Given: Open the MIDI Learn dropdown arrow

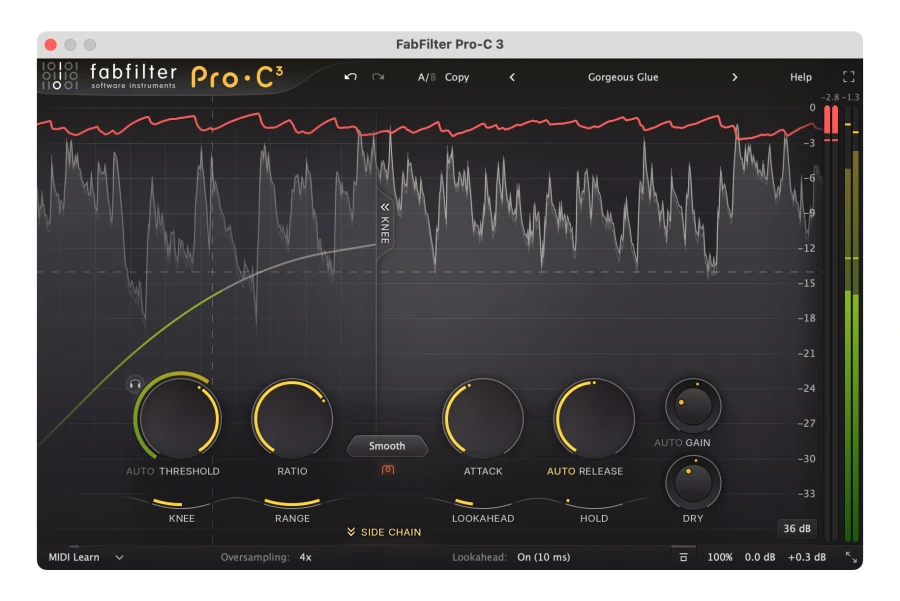Looking at the screenshot, I should (x=119, y=557).
